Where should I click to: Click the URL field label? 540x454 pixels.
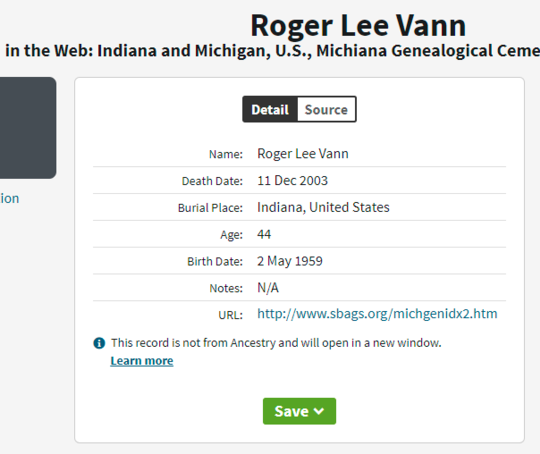[x=230, y=315]
